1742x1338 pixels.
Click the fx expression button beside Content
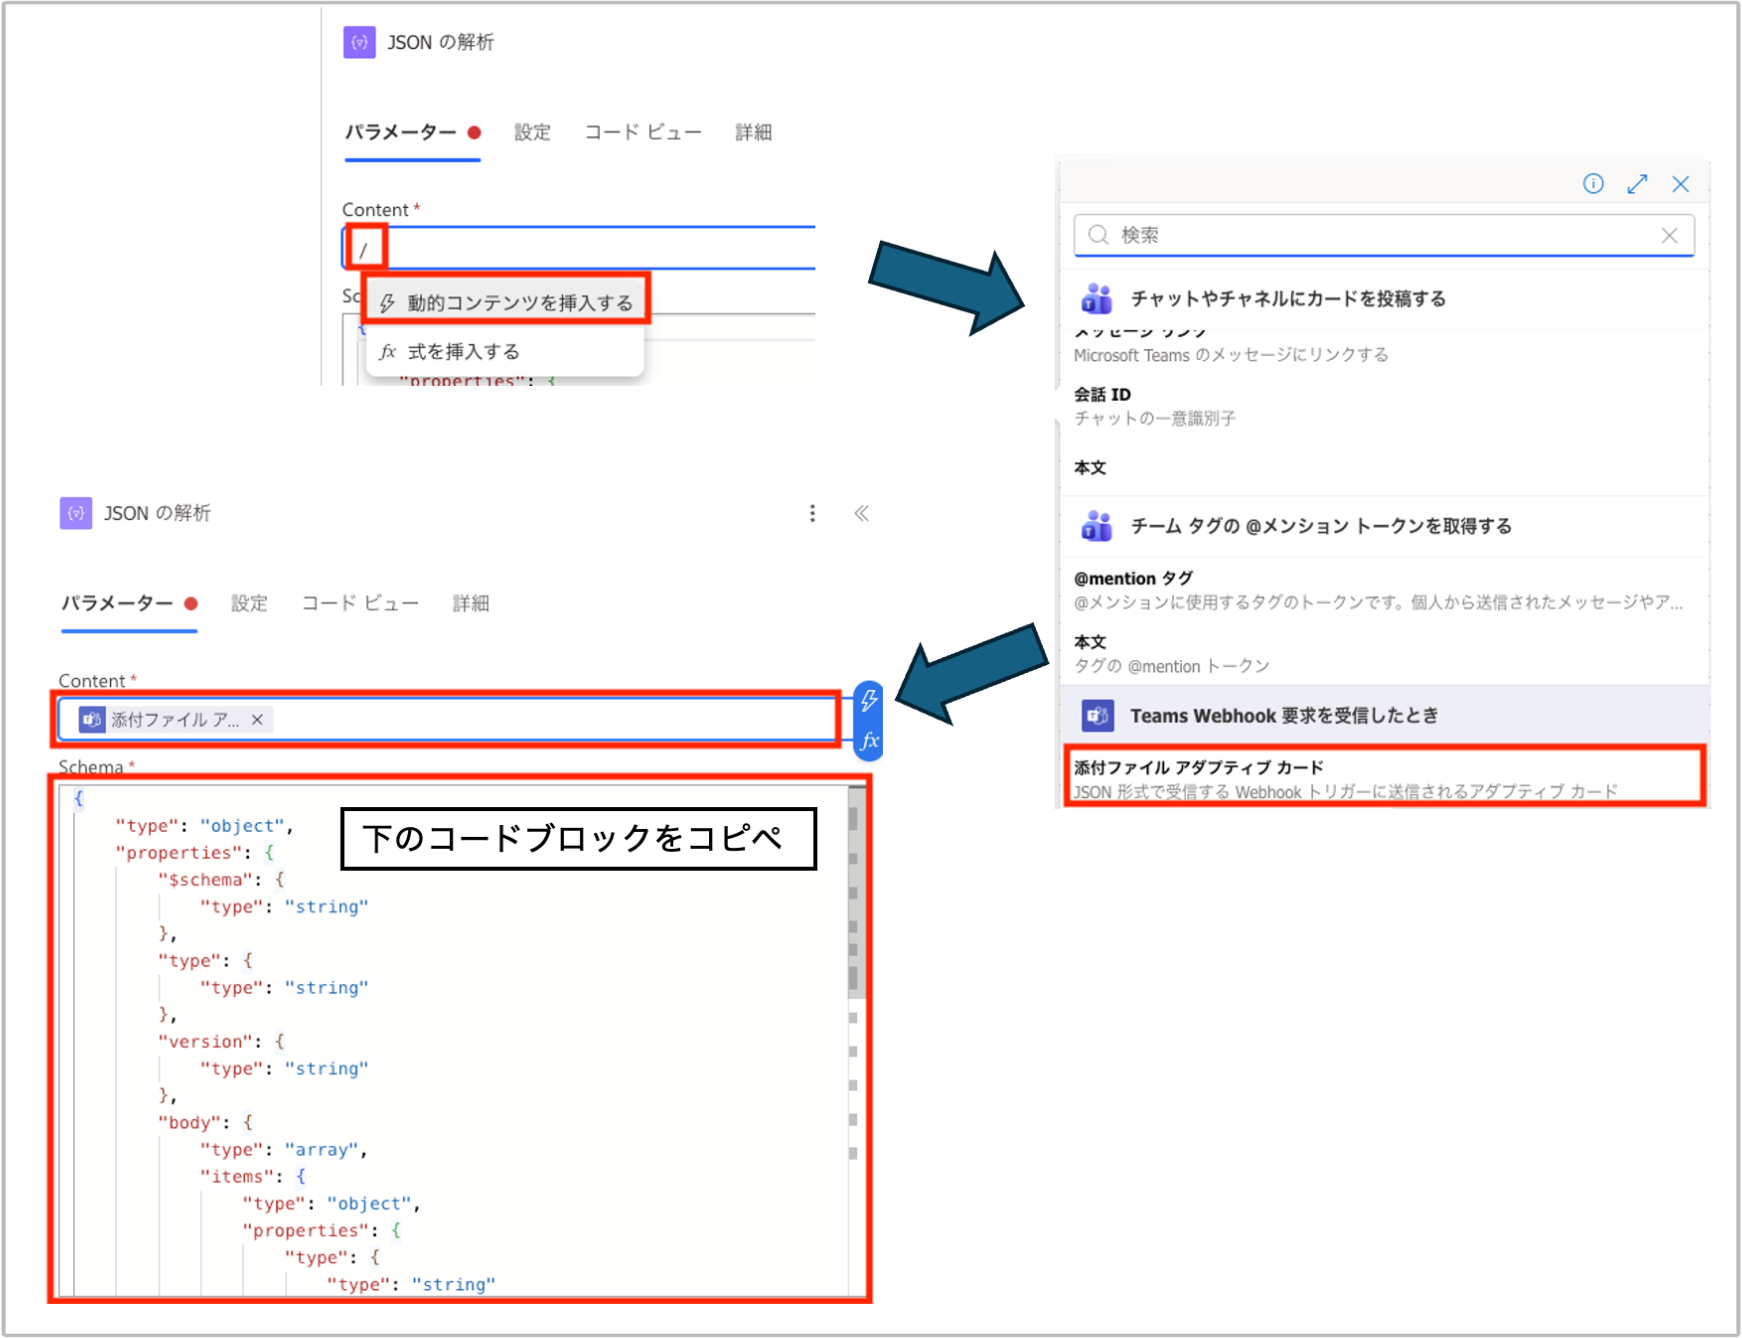coord(869,741)
